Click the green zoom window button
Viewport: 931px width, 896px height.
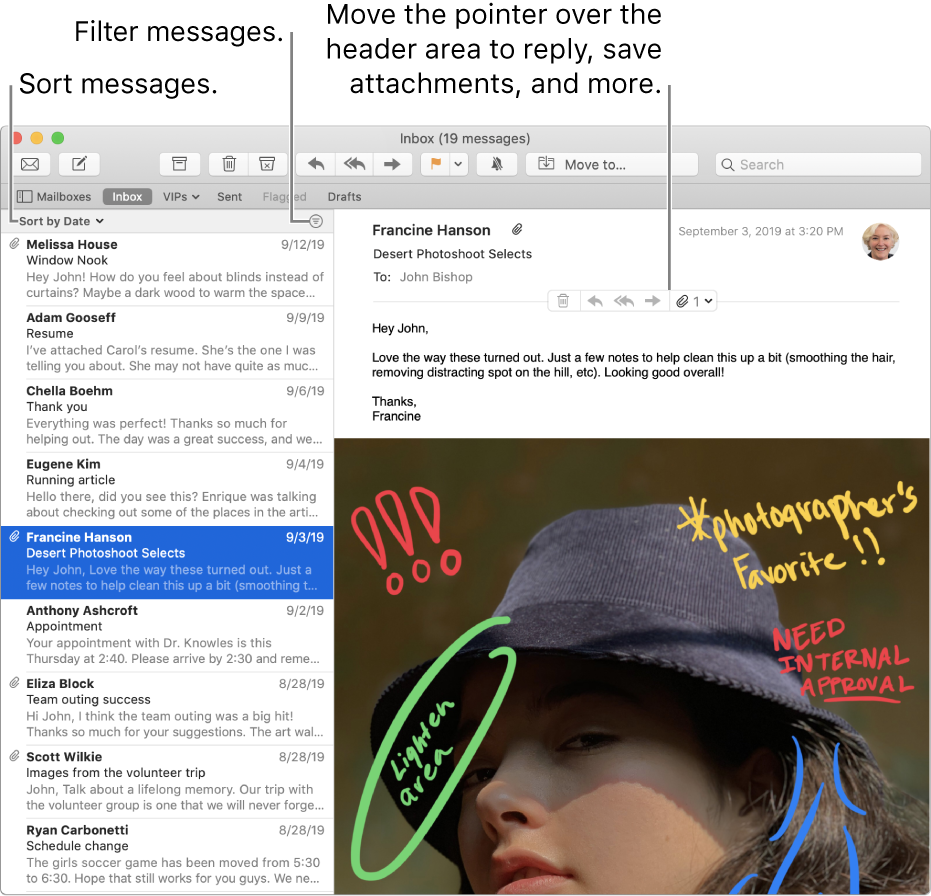pyautogui.click(x=58, y=138)
